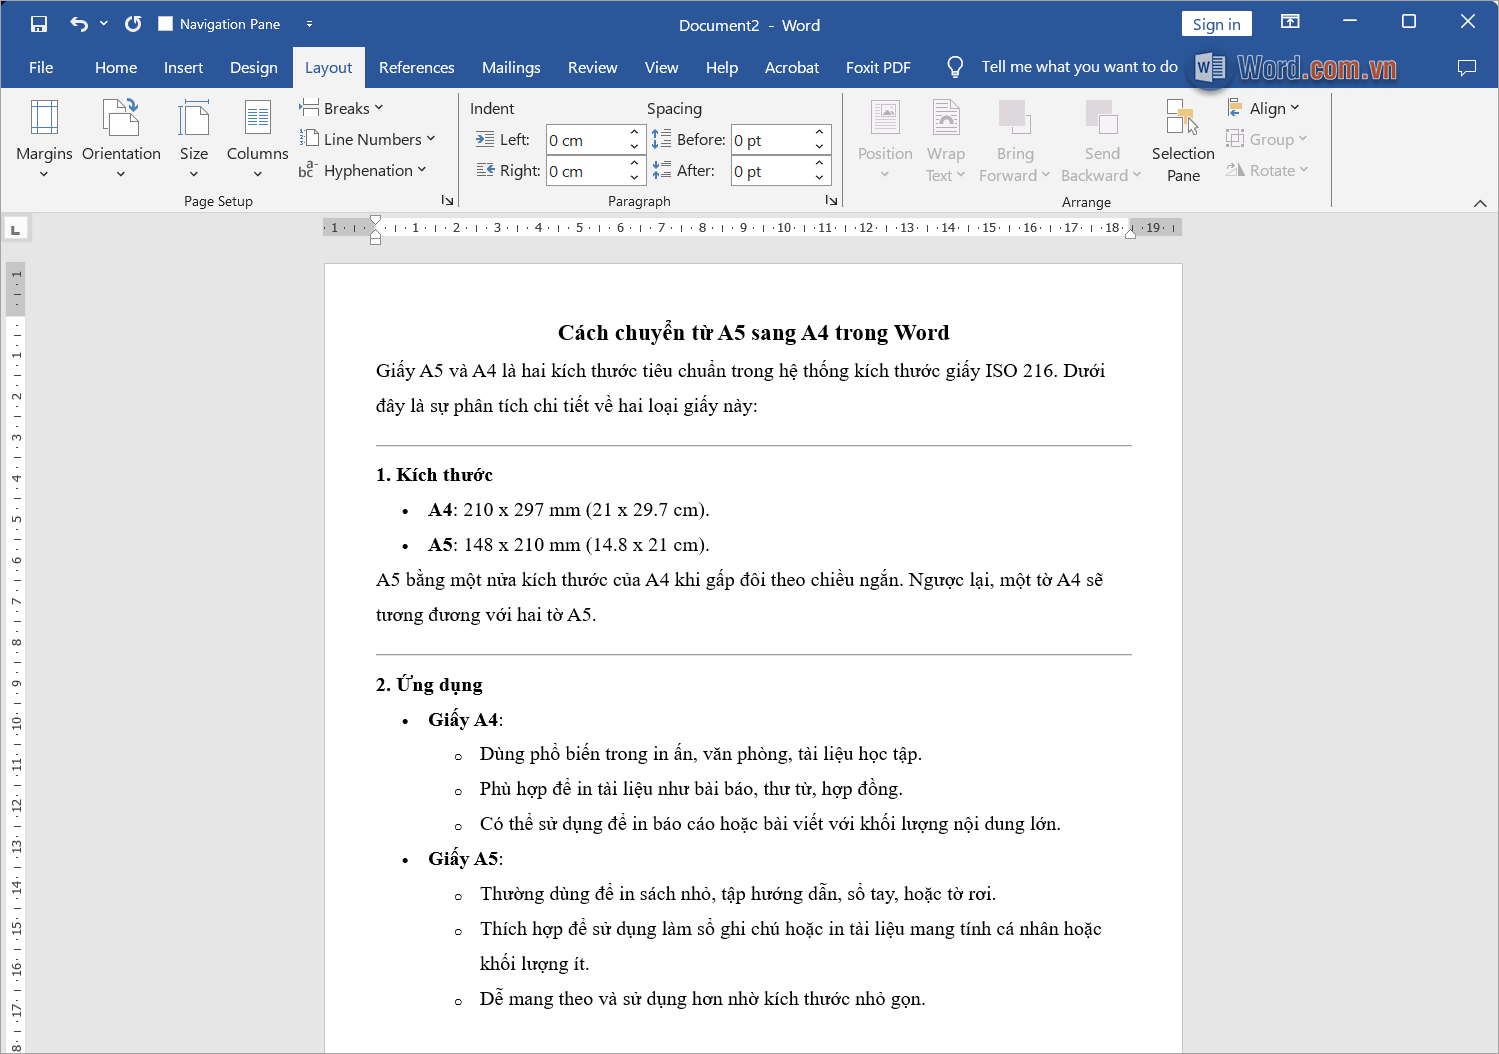Choose a page Size
This screenshot has height=1054, width=1499.
(x=194, y=140)
